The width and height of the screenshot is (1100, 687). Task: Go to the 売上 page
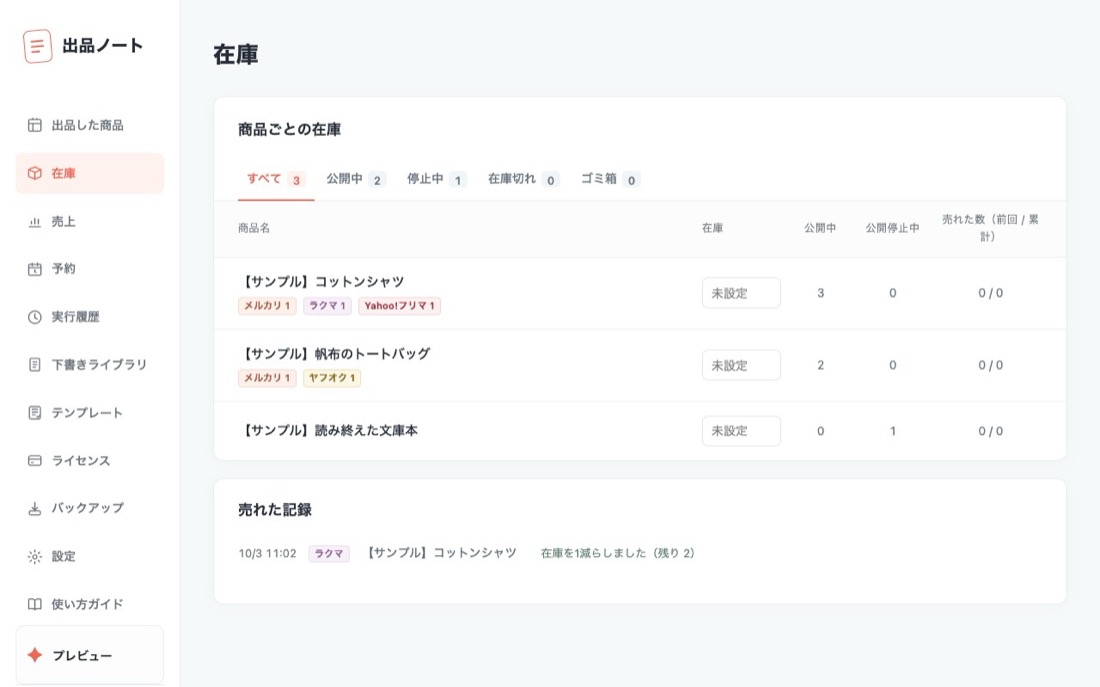click(90, 222)
